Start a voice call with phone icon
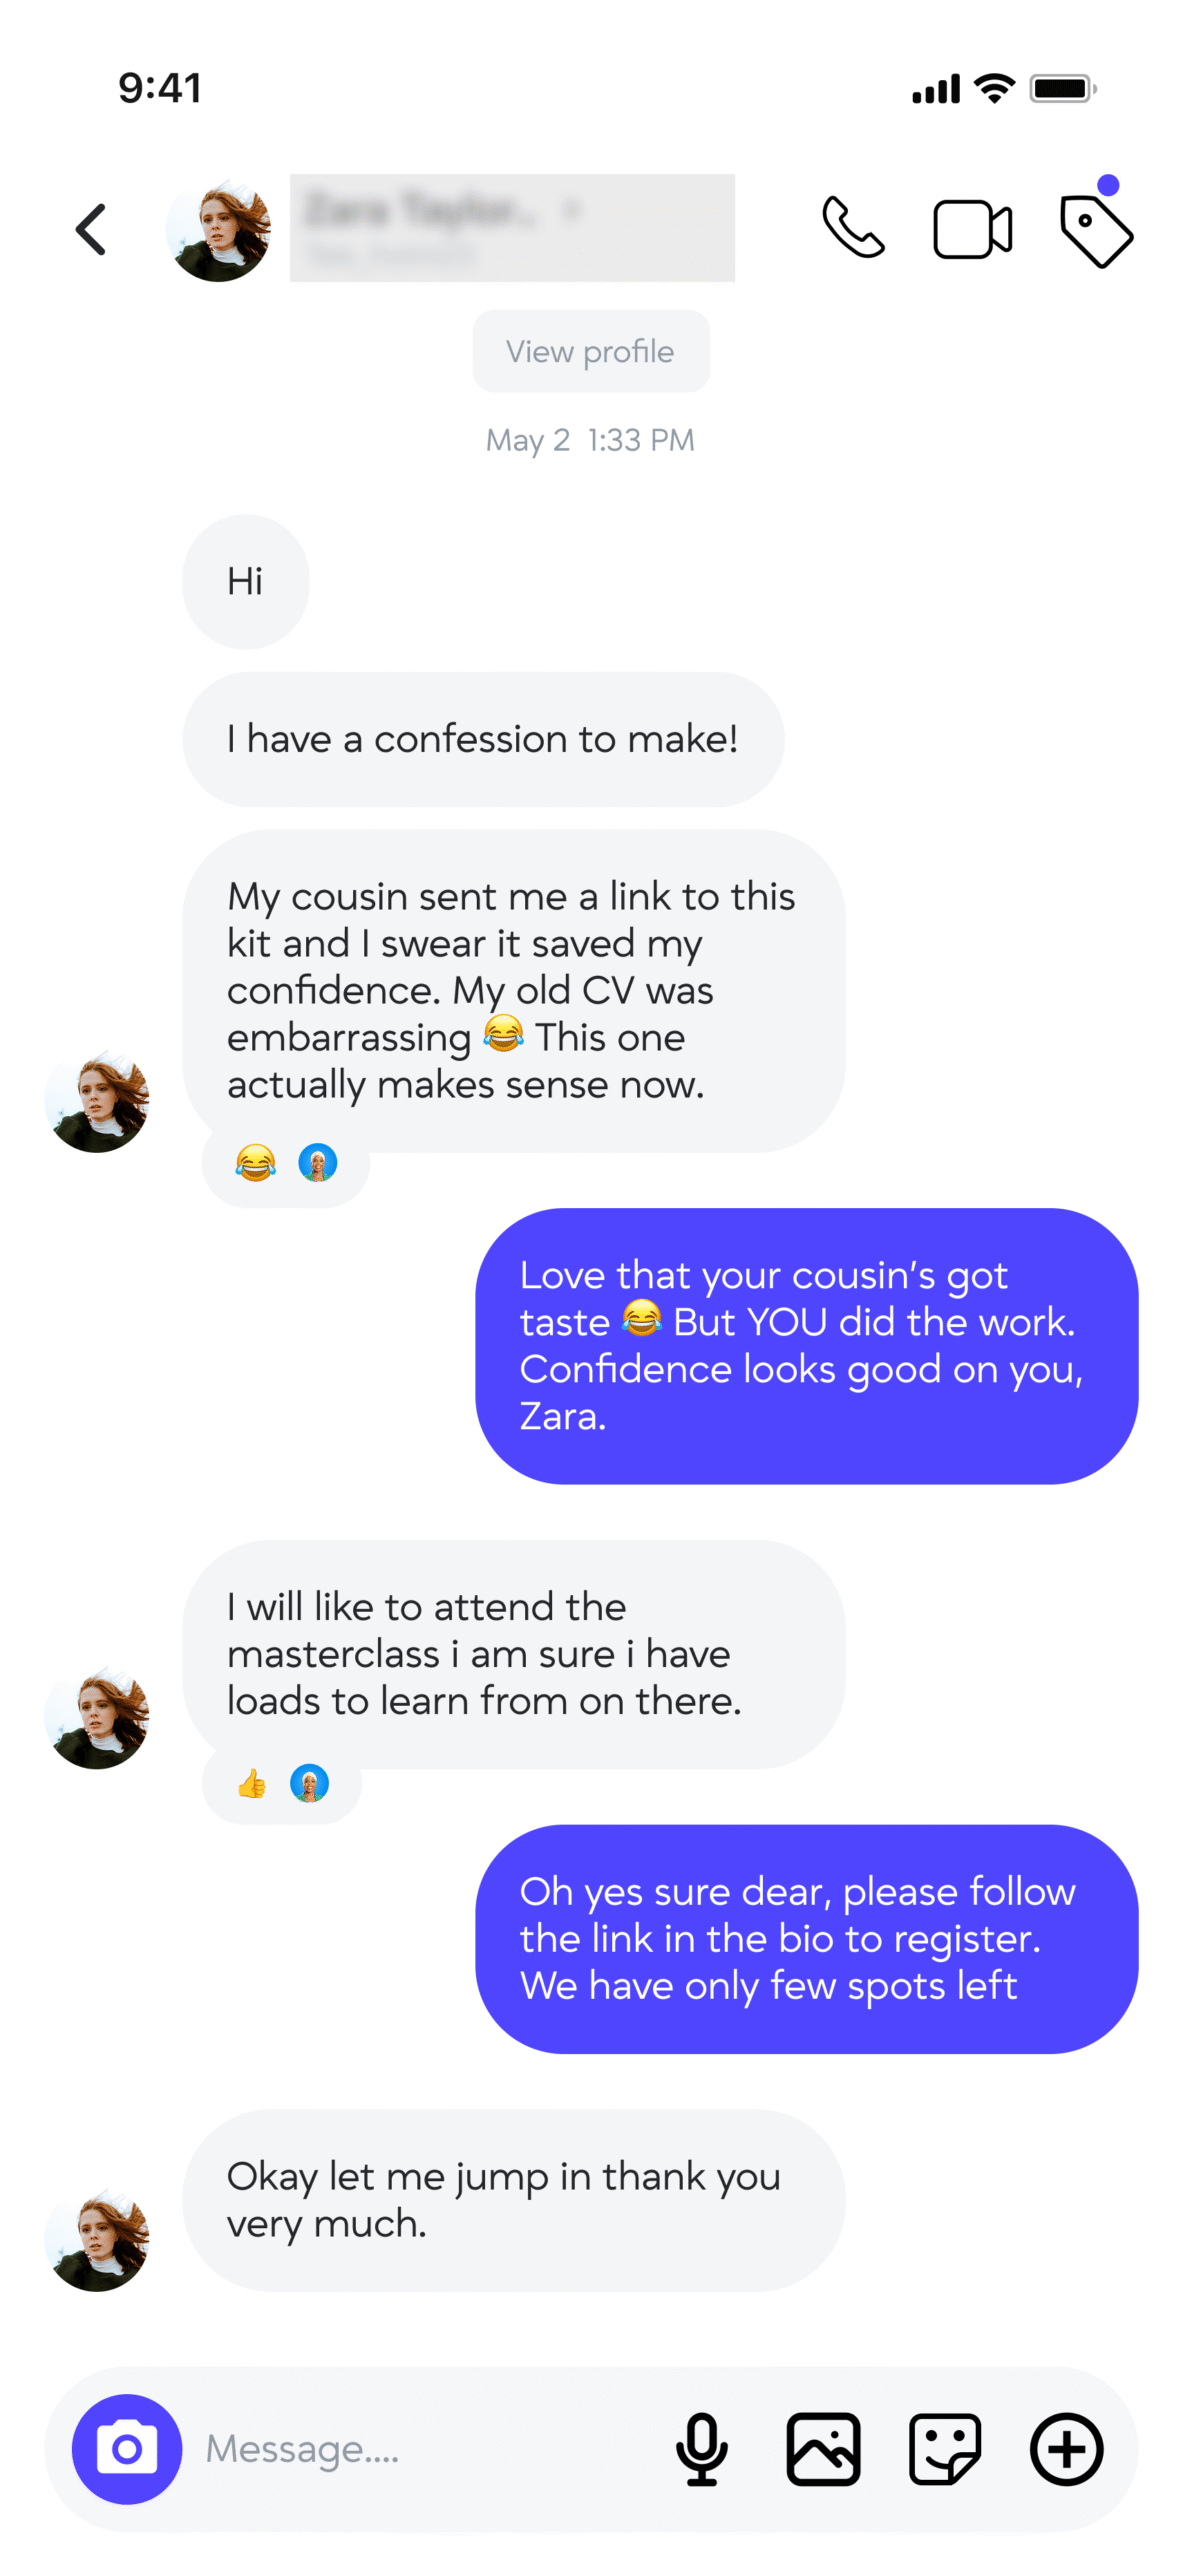The image size is (1183, 2560). 852,229
